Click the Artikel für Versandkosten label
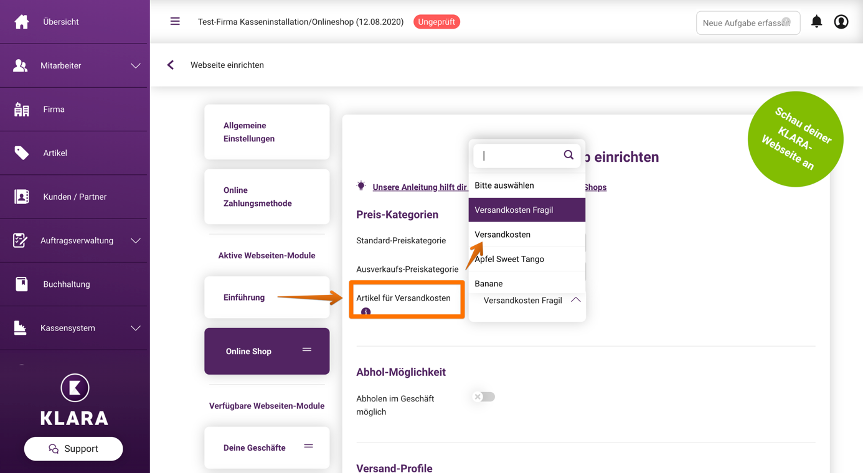 coord(403,298)
